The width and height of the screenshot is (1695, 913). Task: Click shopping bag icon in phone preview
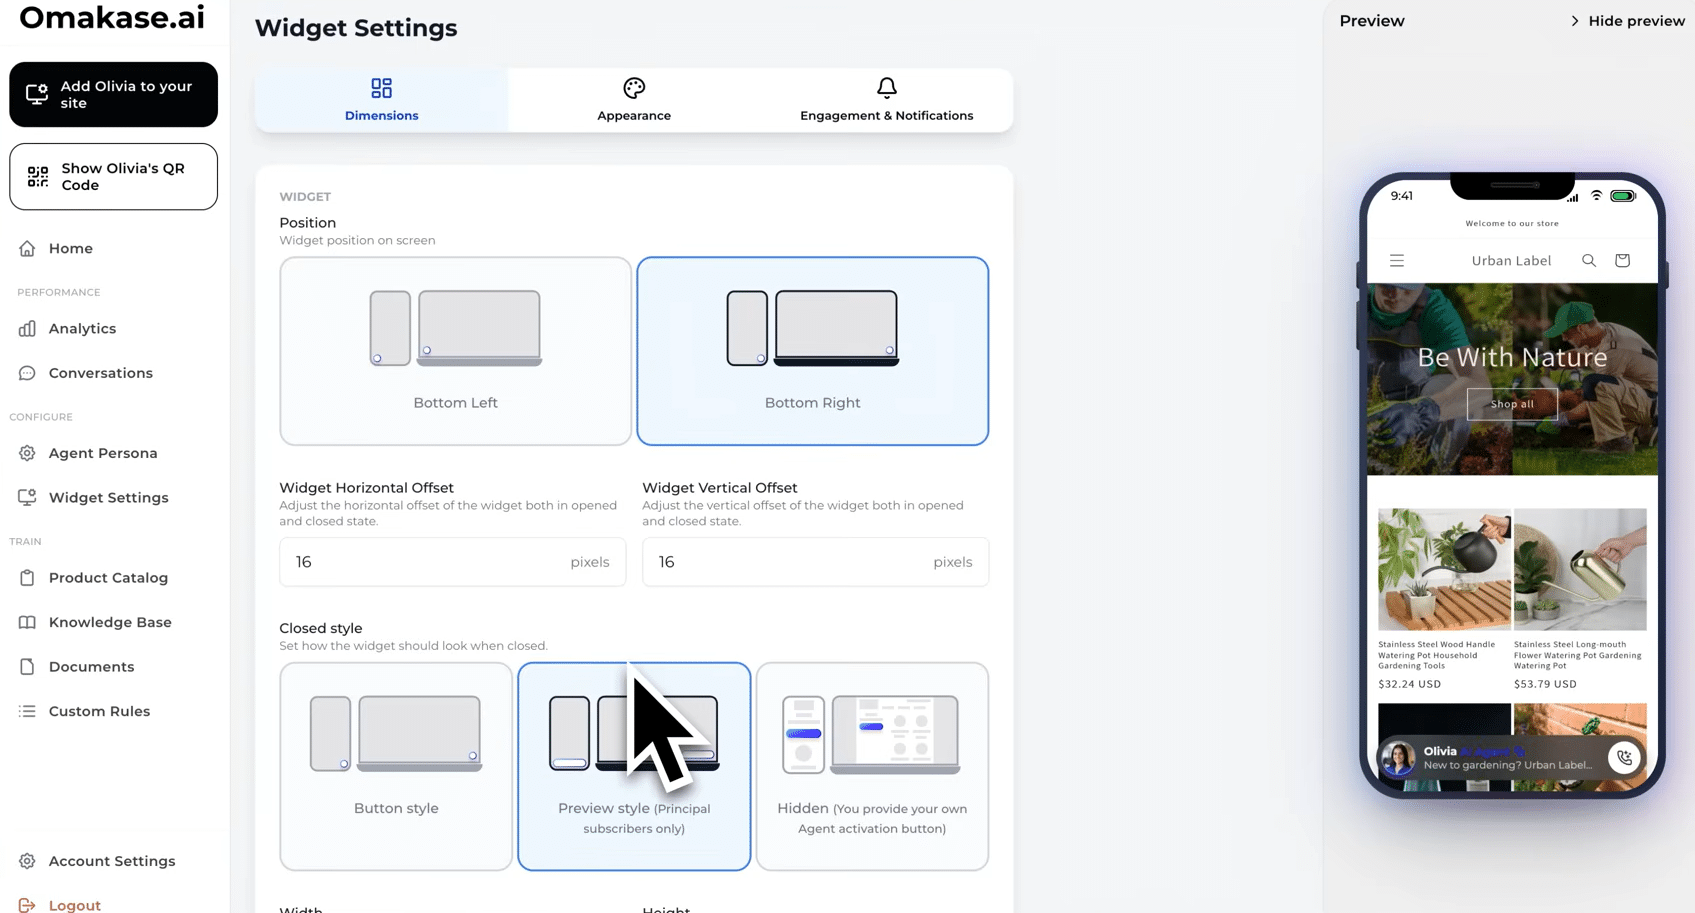tap(1622, 261)
